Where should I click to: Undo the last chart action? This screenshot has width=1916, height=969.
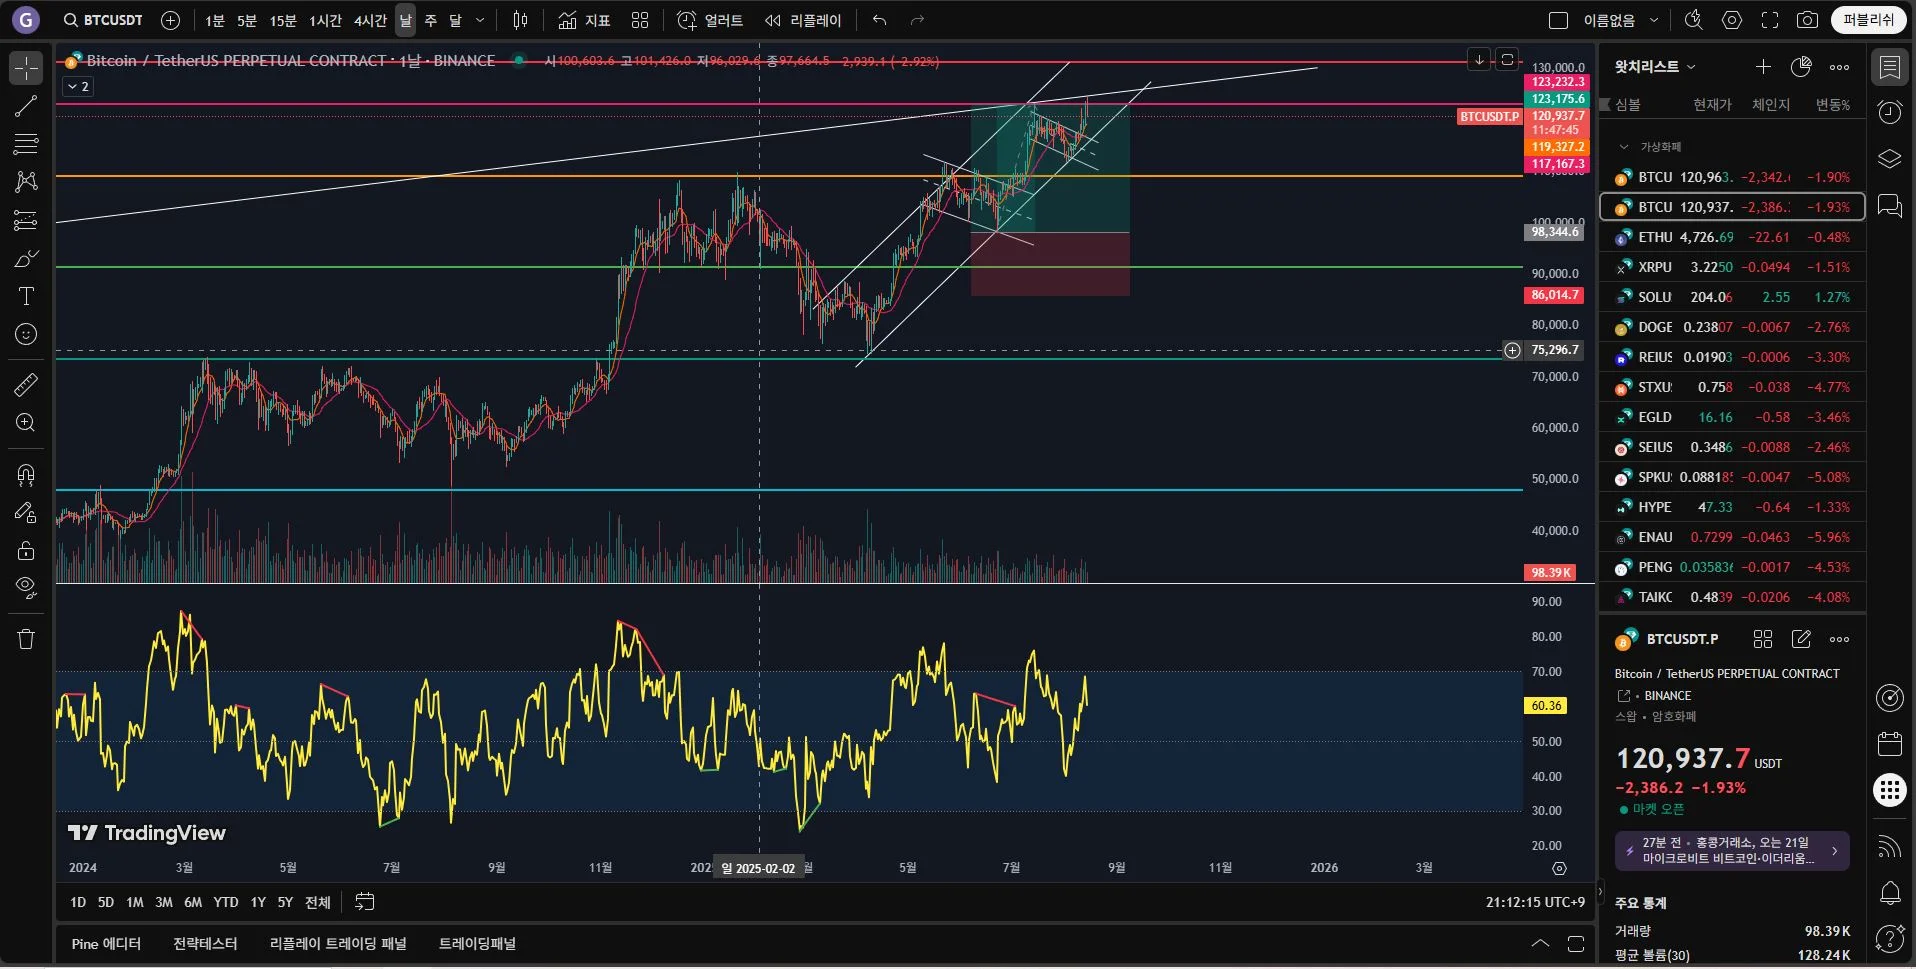pyautogui.click(x=879, y=20)
